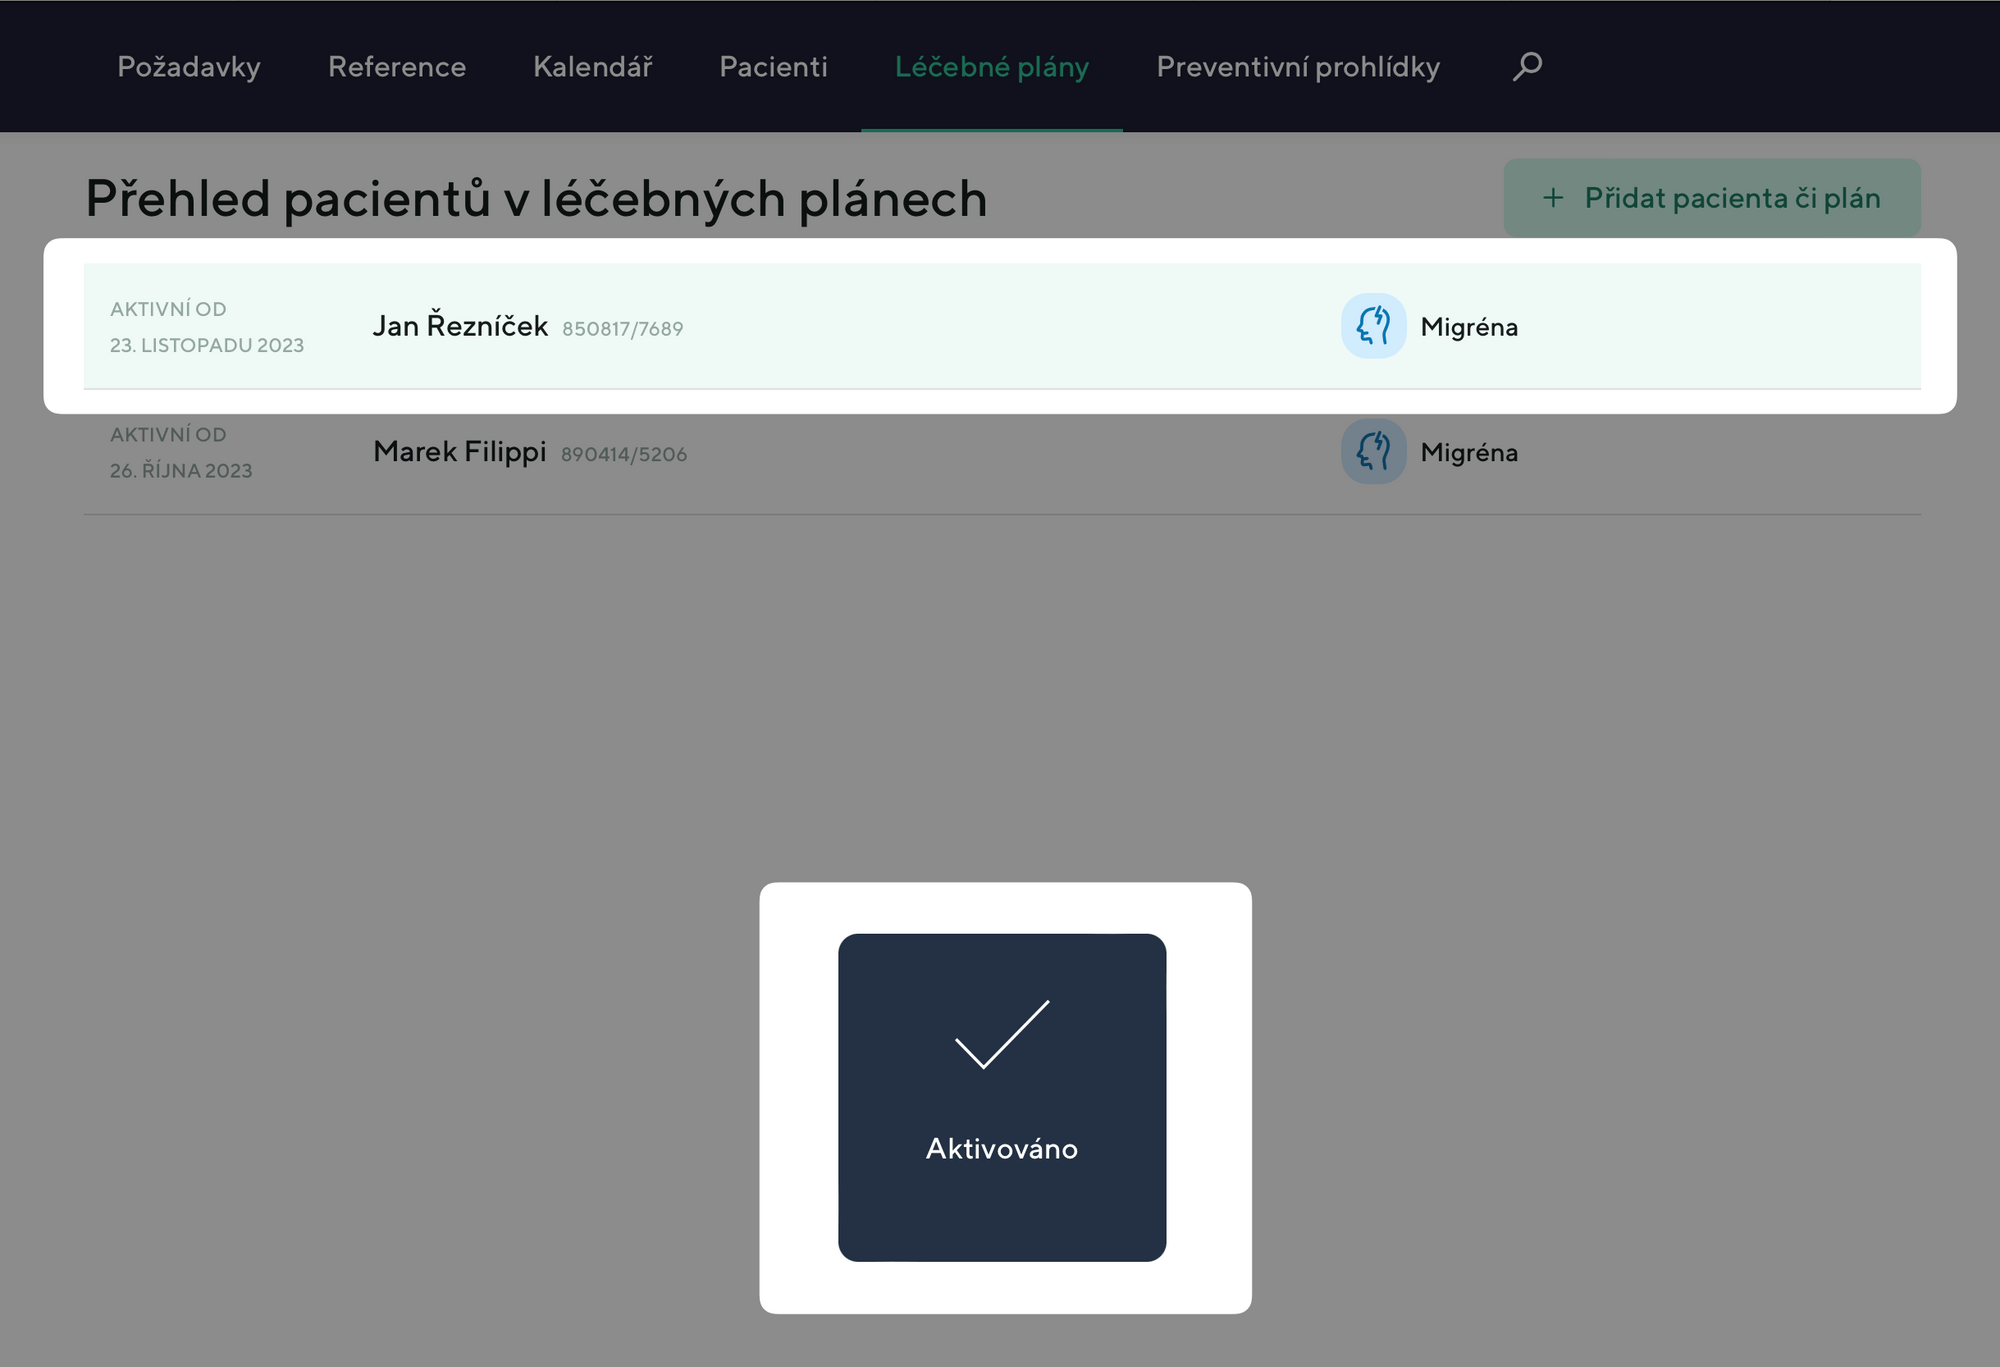Click the birth number 890414/5206
The height and width of the screenshot is (1367, 2000).
tap(624, 455)
